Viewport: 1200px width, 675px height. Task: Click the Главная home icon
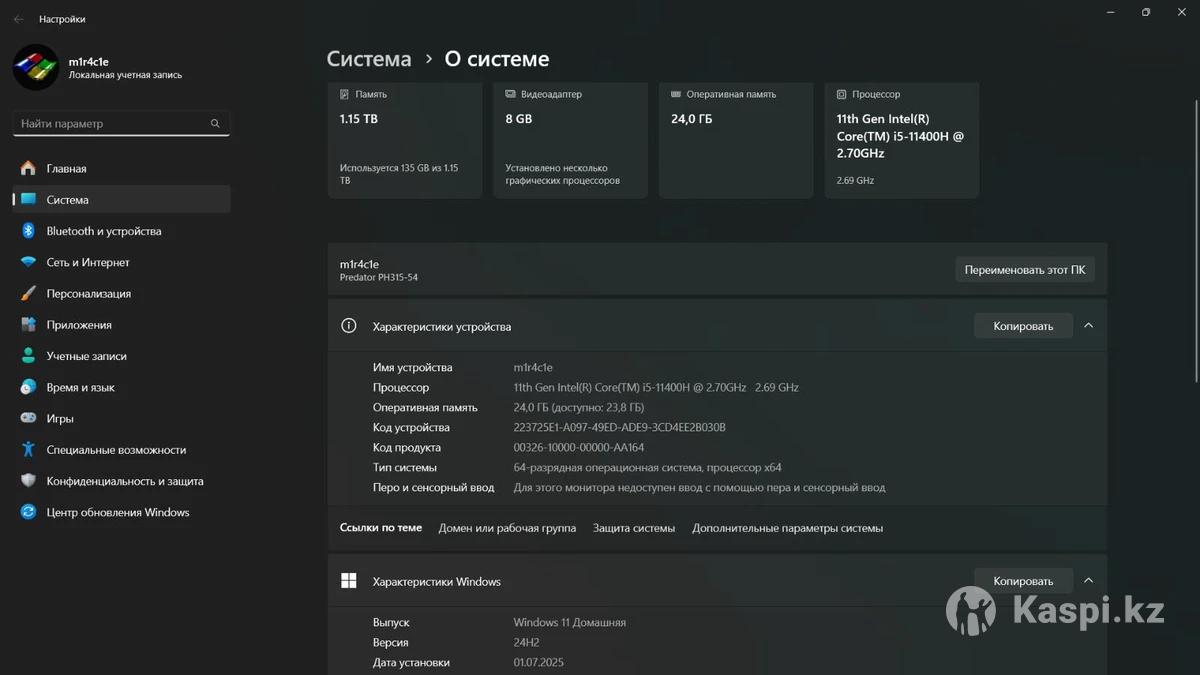click(x=28, y=168)
